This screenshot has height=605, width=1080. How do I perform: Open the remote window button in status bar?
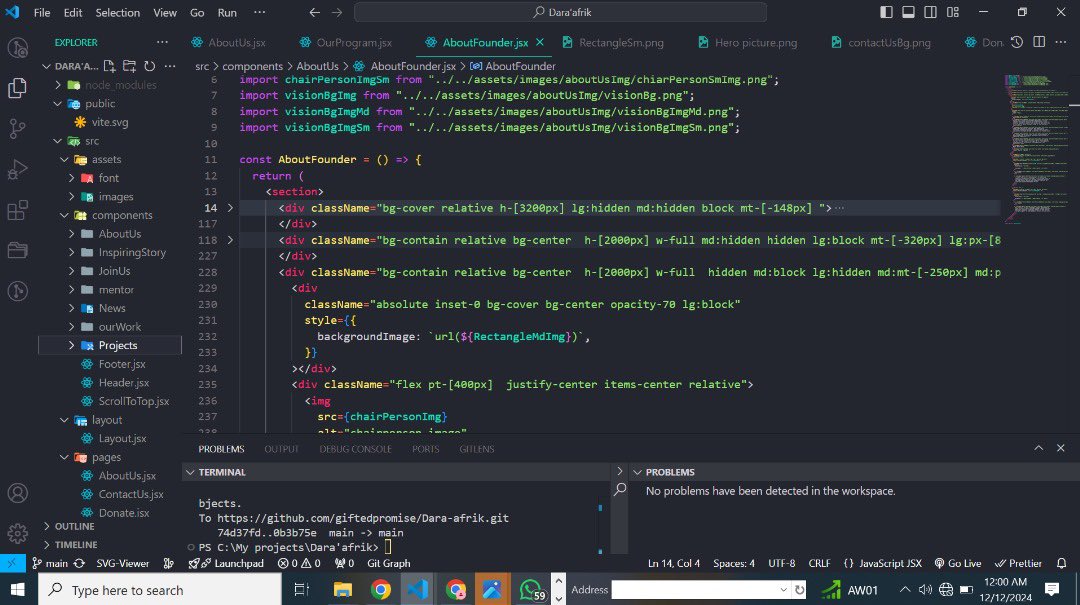click(x=12, y=563)
